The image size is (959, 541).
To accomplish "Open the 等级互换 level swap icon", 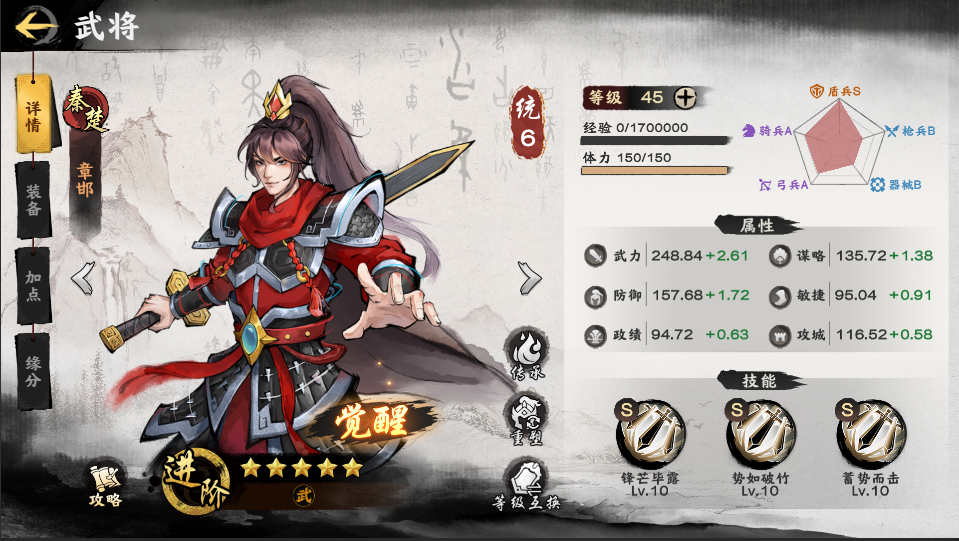I will 527,485.
